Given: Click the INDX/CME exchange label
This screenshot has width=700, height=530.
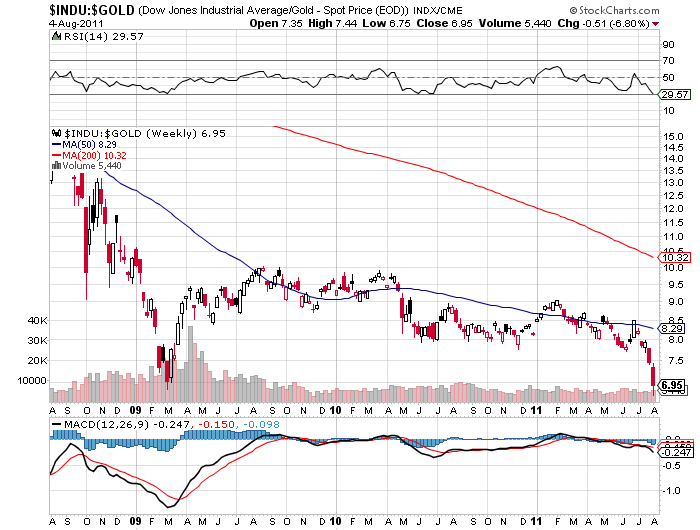Looking at the screenshot, I should pos(438,10).
